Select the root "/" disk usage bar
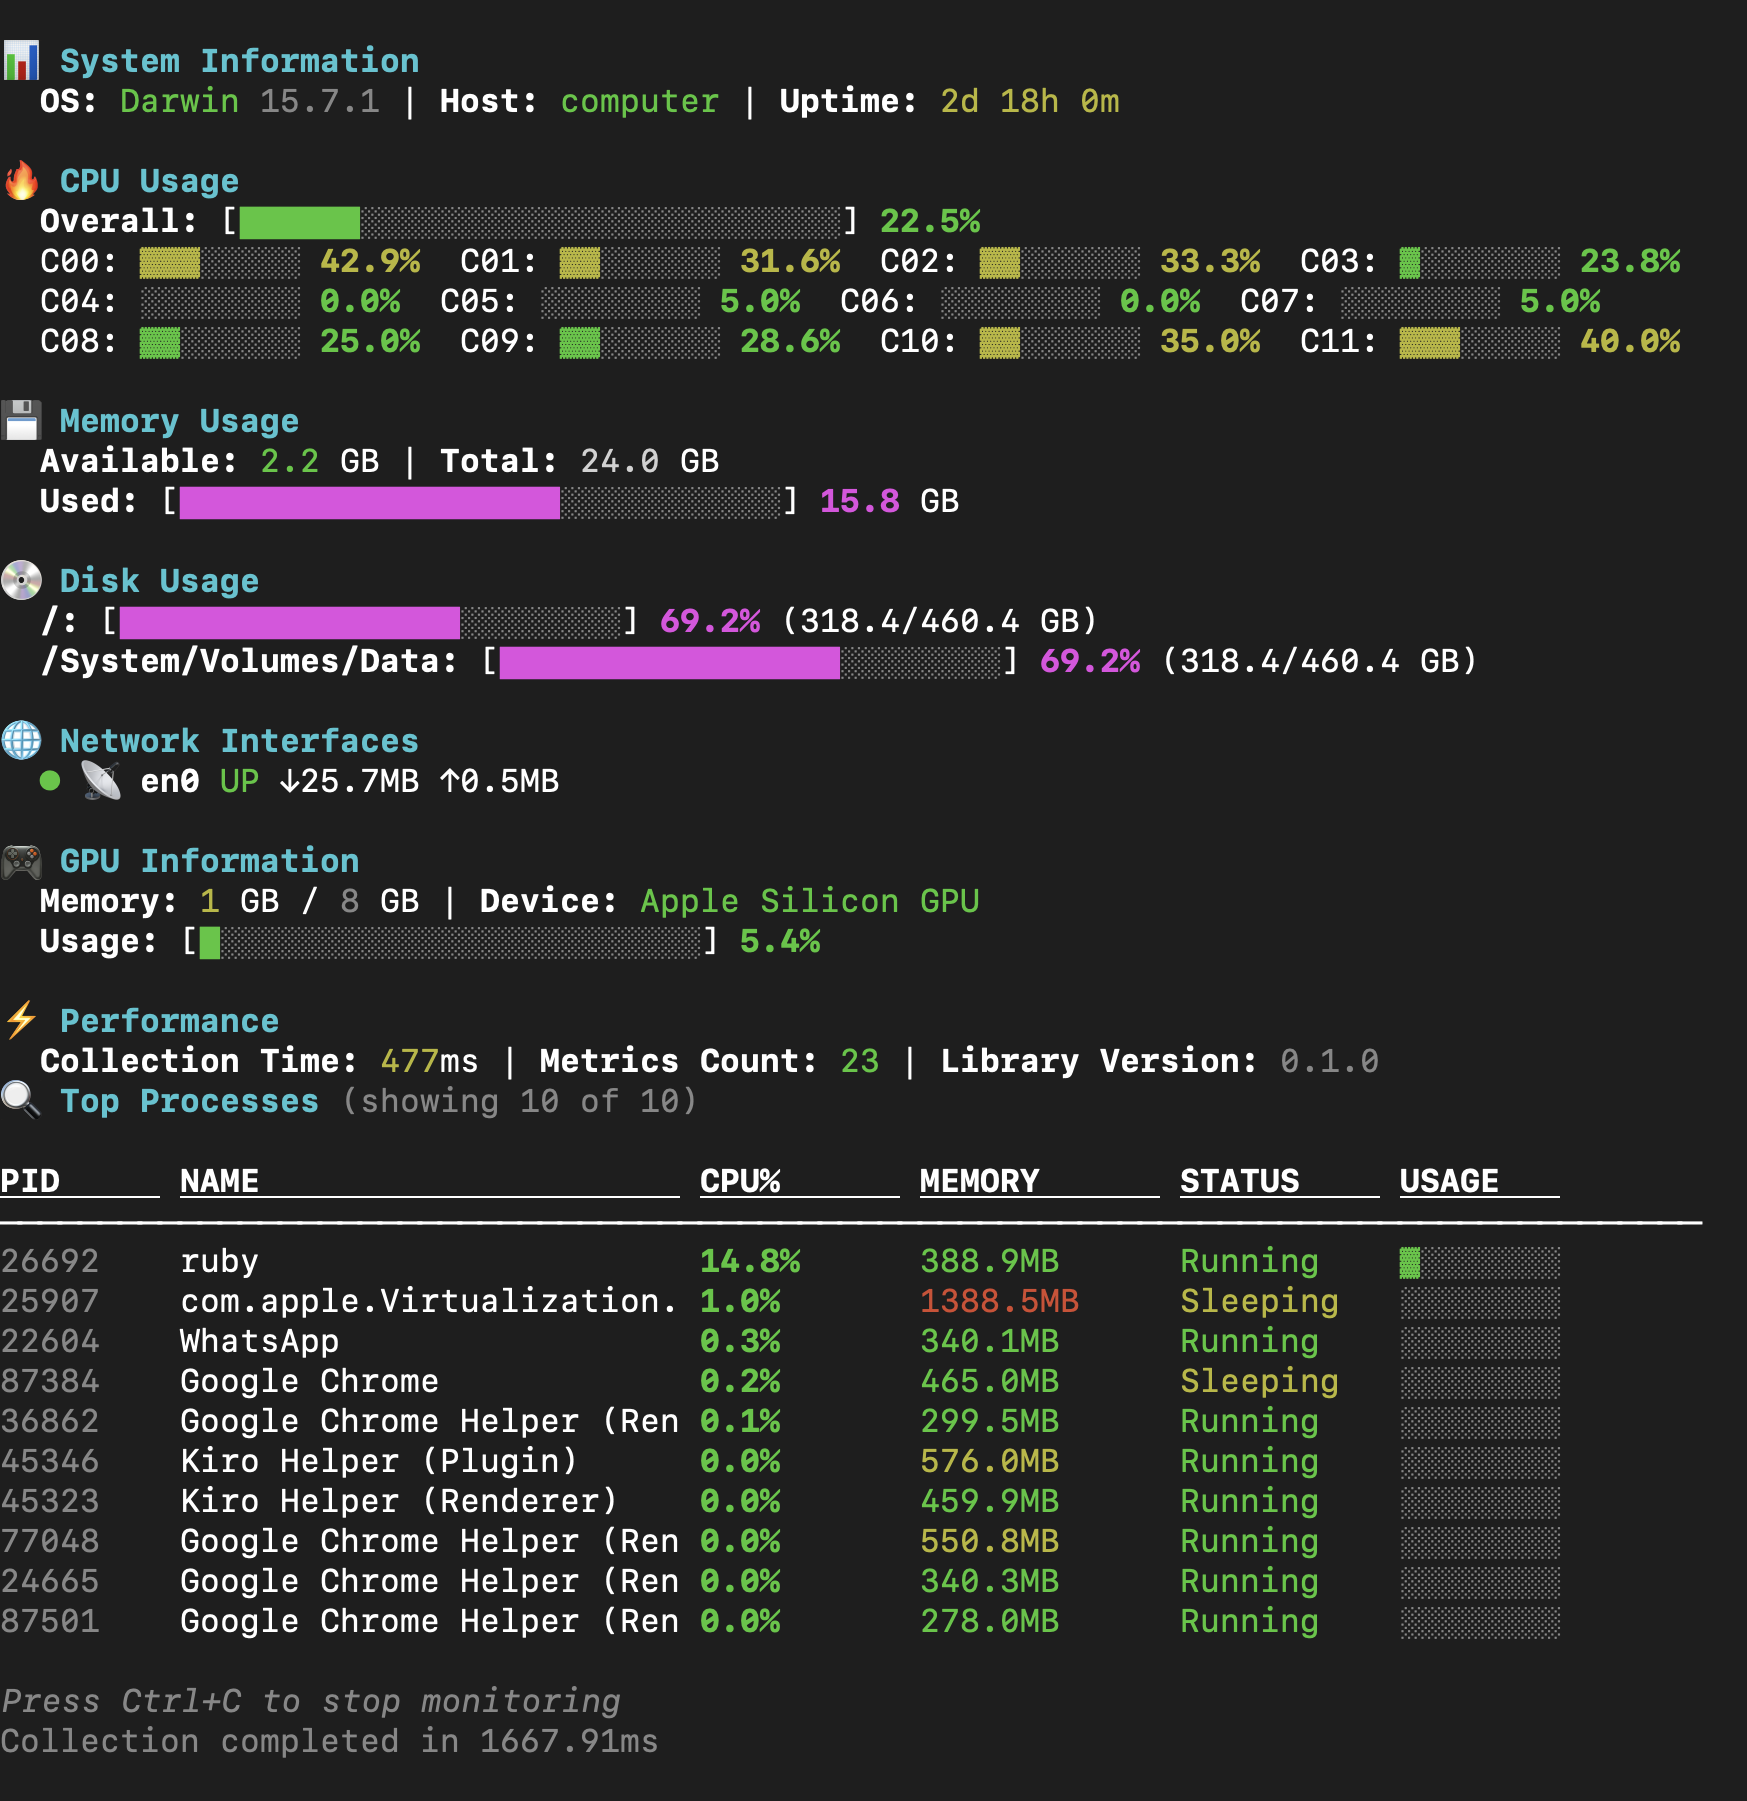1747x1801 pixels. coord(370,622)
